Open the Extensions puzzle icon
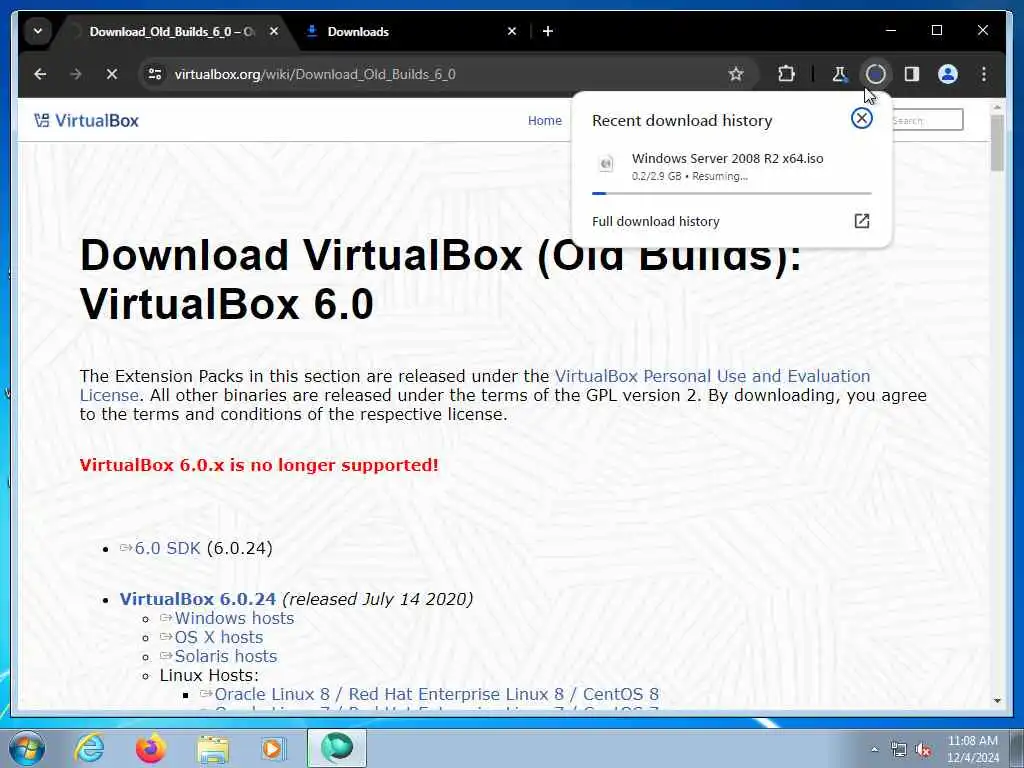The height and width of the screenshot is (768, 1024). 786,74
